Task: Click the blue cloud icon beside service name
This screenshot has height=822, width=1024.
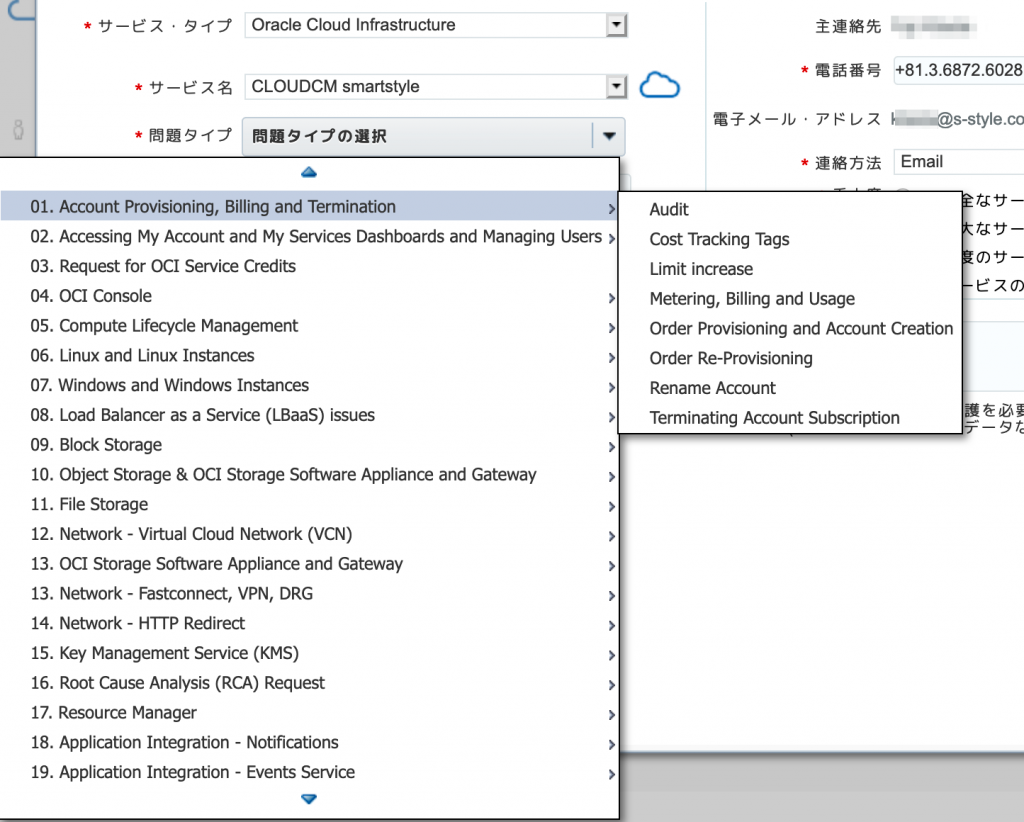Action: pyautogui.click(x=660, y=86)
